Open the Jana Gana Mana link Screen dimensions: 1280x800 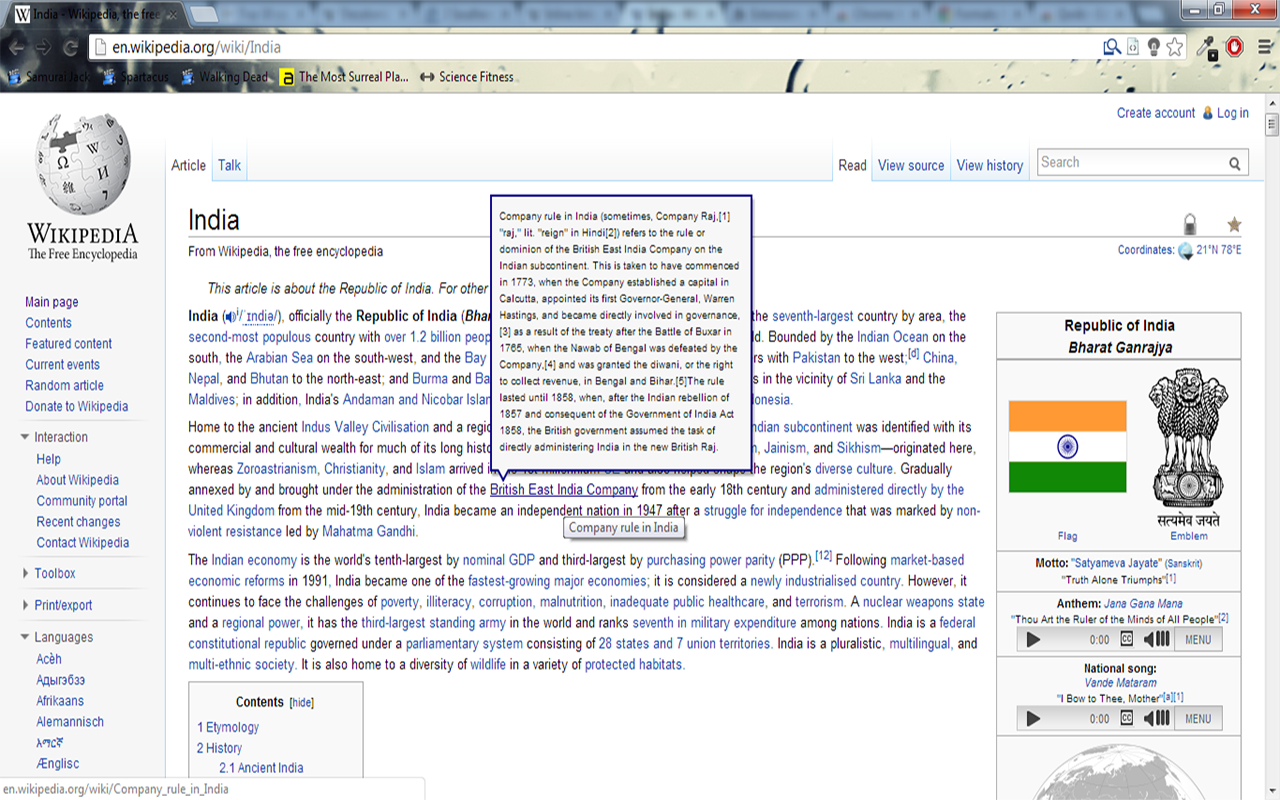[1144, 604]
